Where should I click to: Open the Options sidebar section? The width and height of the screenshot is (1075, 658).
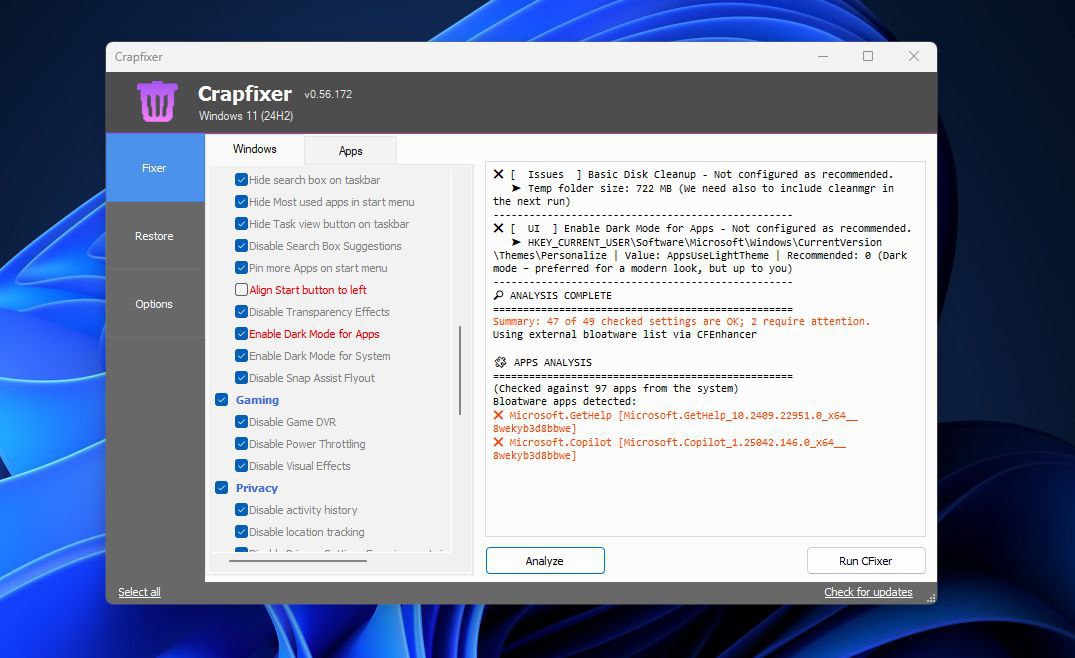point(154,303)
